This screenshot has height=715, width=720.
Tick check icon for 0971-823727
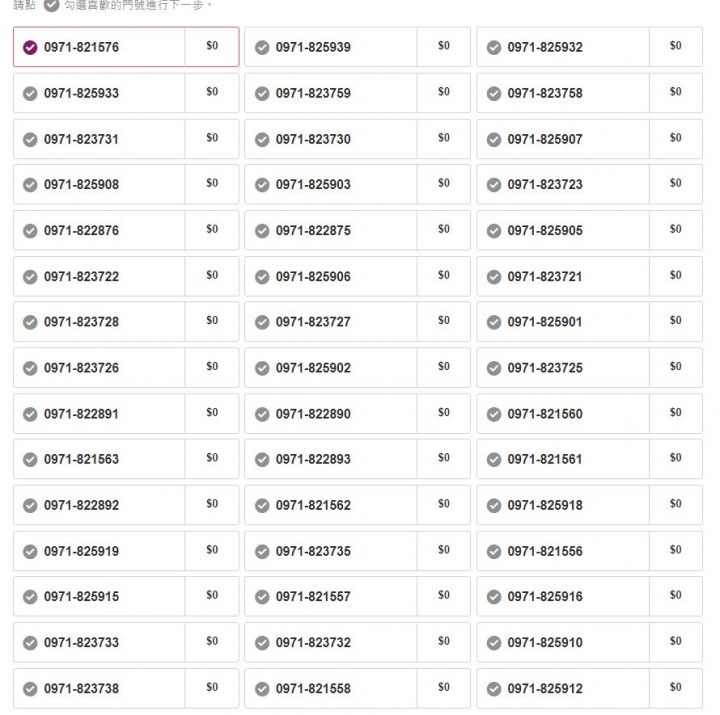pyautogui.click(x=262, y=322)
